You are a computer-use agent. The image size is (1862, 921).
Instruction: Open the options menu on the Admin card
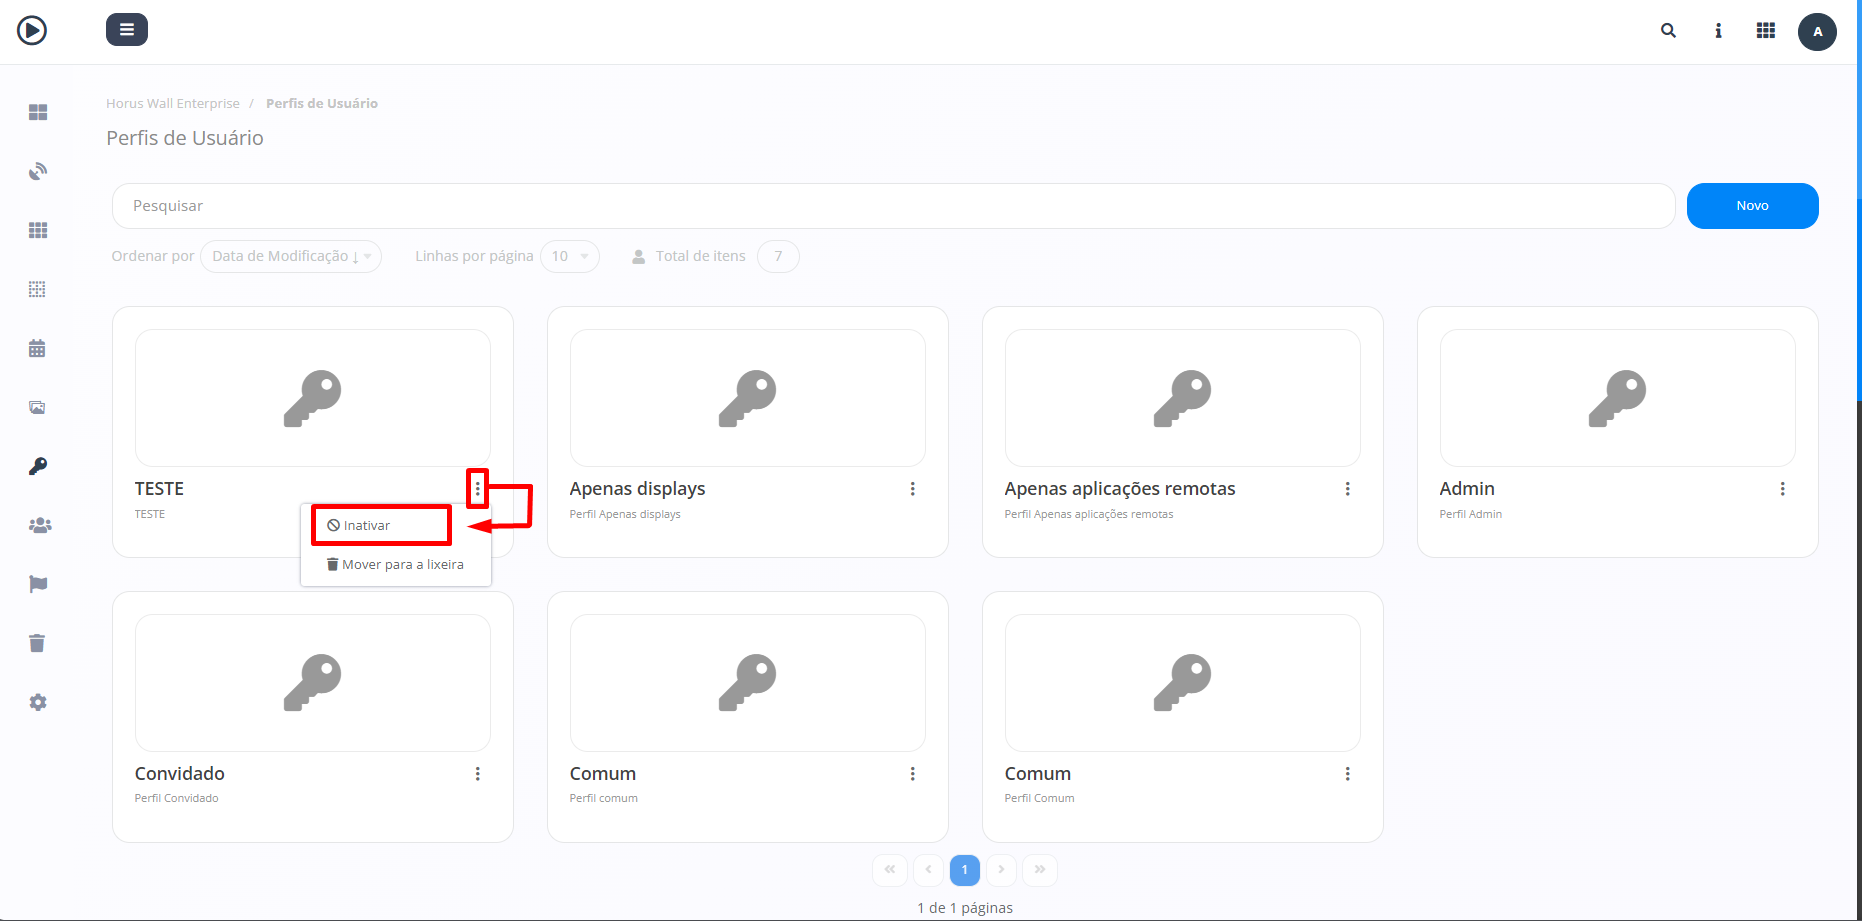(1783, 489)
